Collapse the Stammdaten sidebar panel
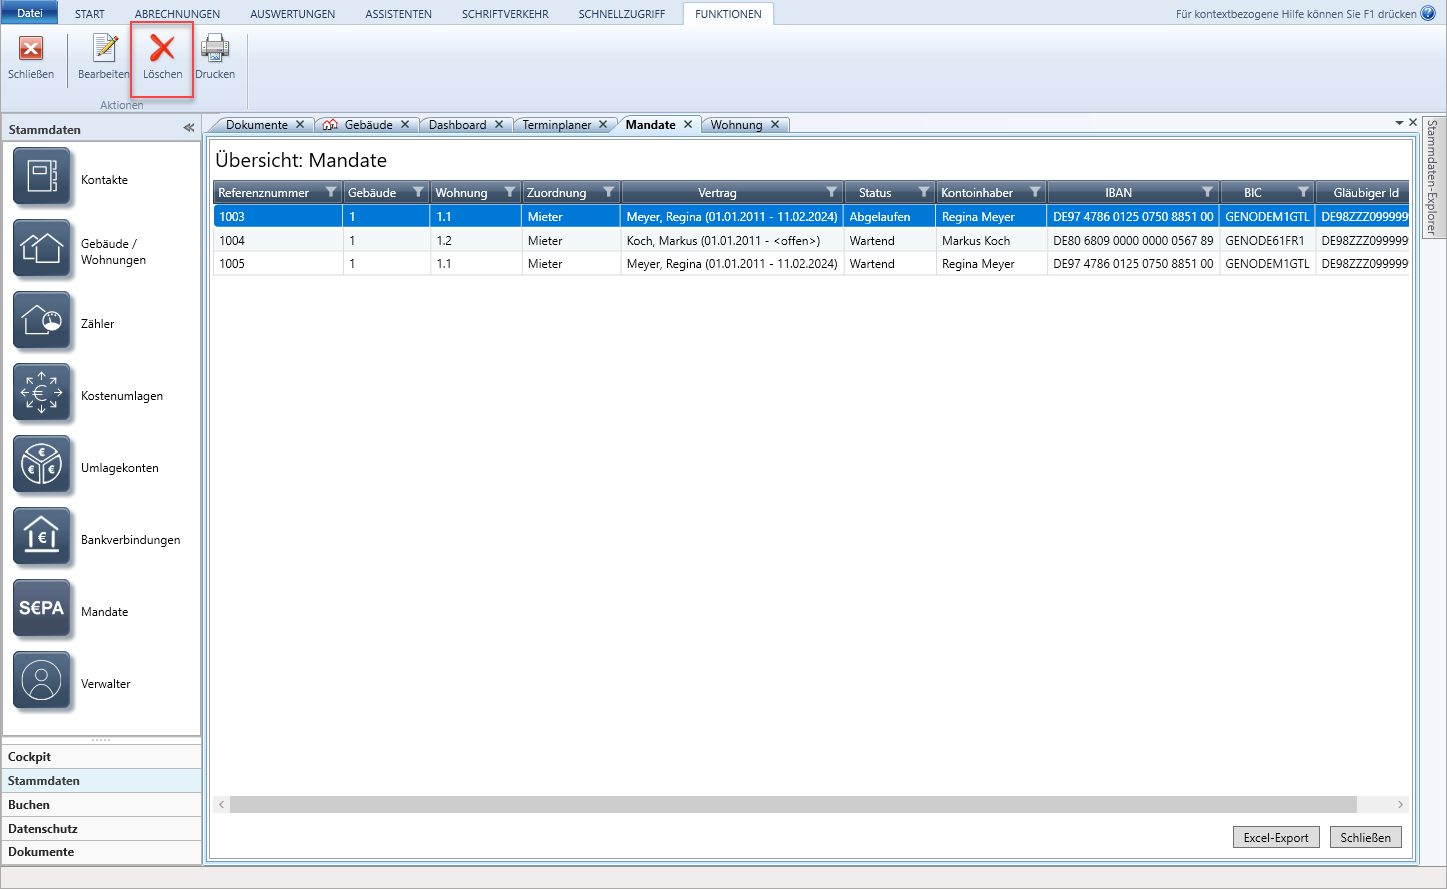This screenshot has width=1447, height=889. (188, 128)
